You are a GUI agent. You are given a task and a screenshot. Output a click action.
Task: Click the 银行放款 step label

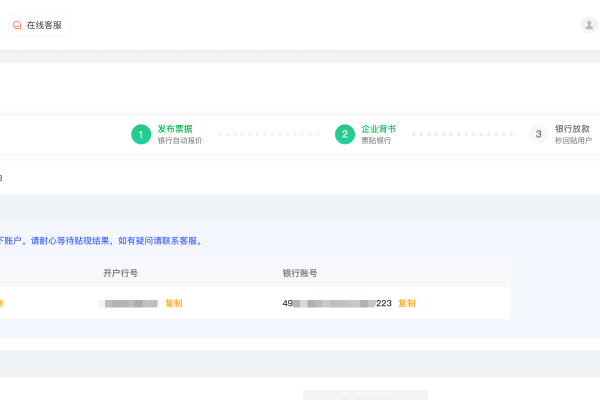pos(572,129)
